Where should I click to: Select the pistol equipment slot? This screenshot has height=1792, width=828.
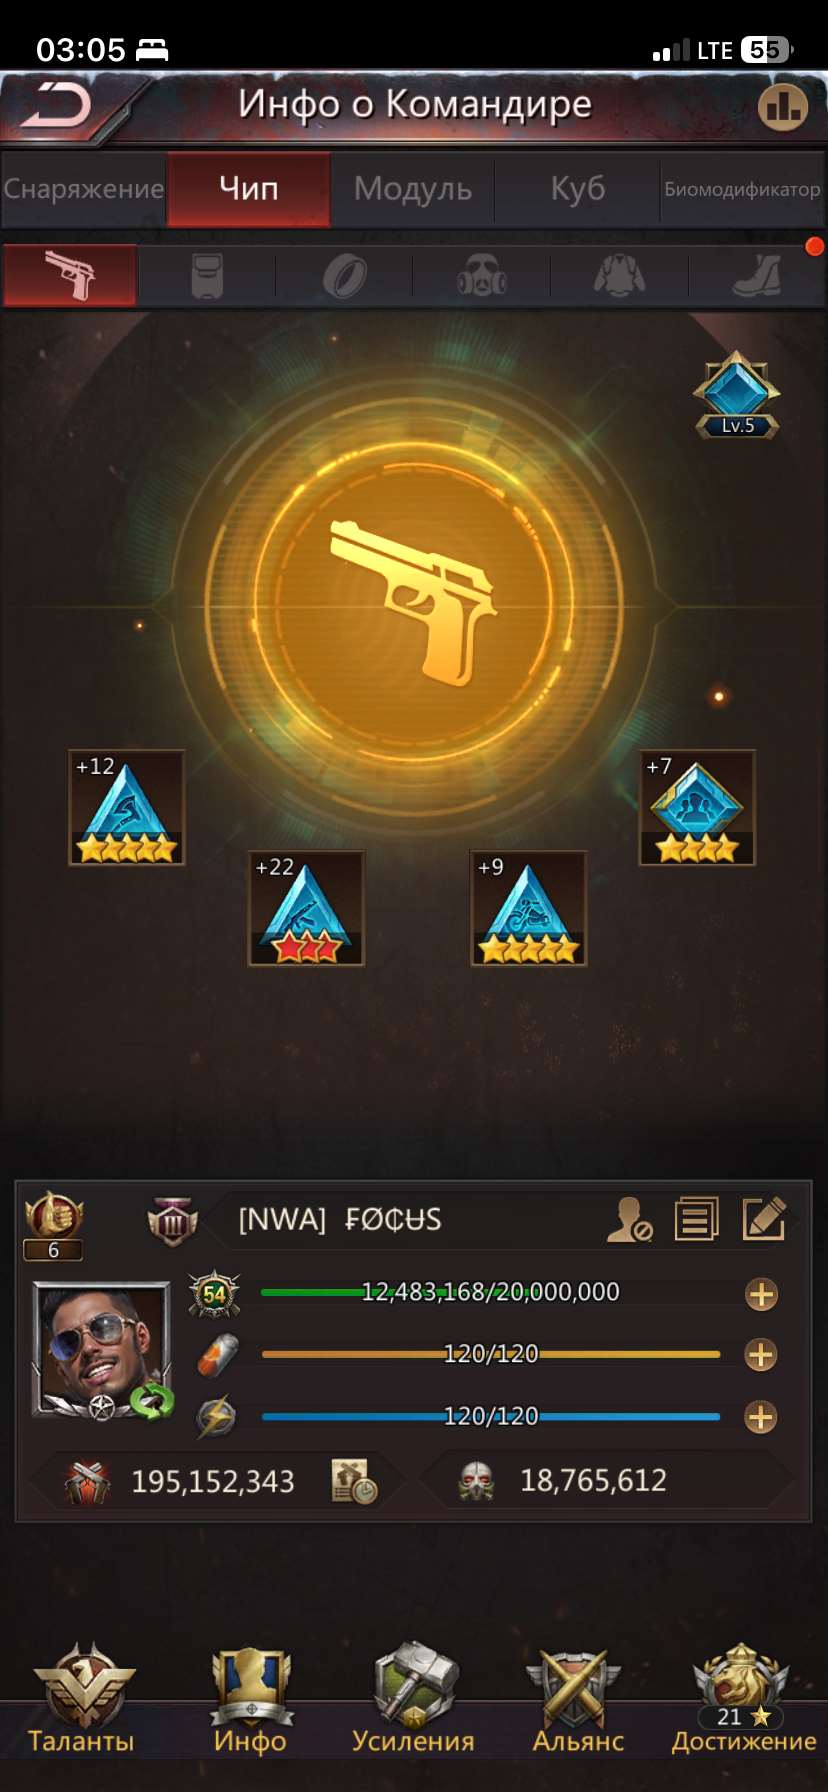[70, 275]
